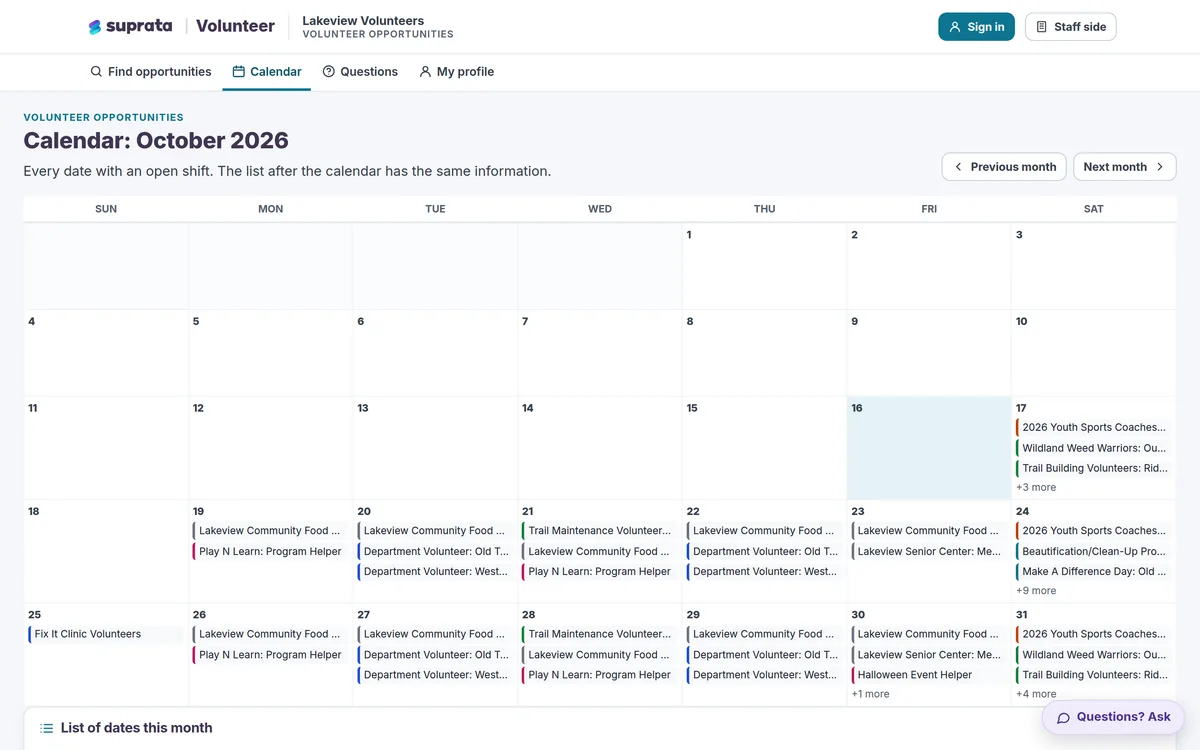Open Lakeview Community Food event on October 26
1200x750 pixels.
click(x=270, y=634)
